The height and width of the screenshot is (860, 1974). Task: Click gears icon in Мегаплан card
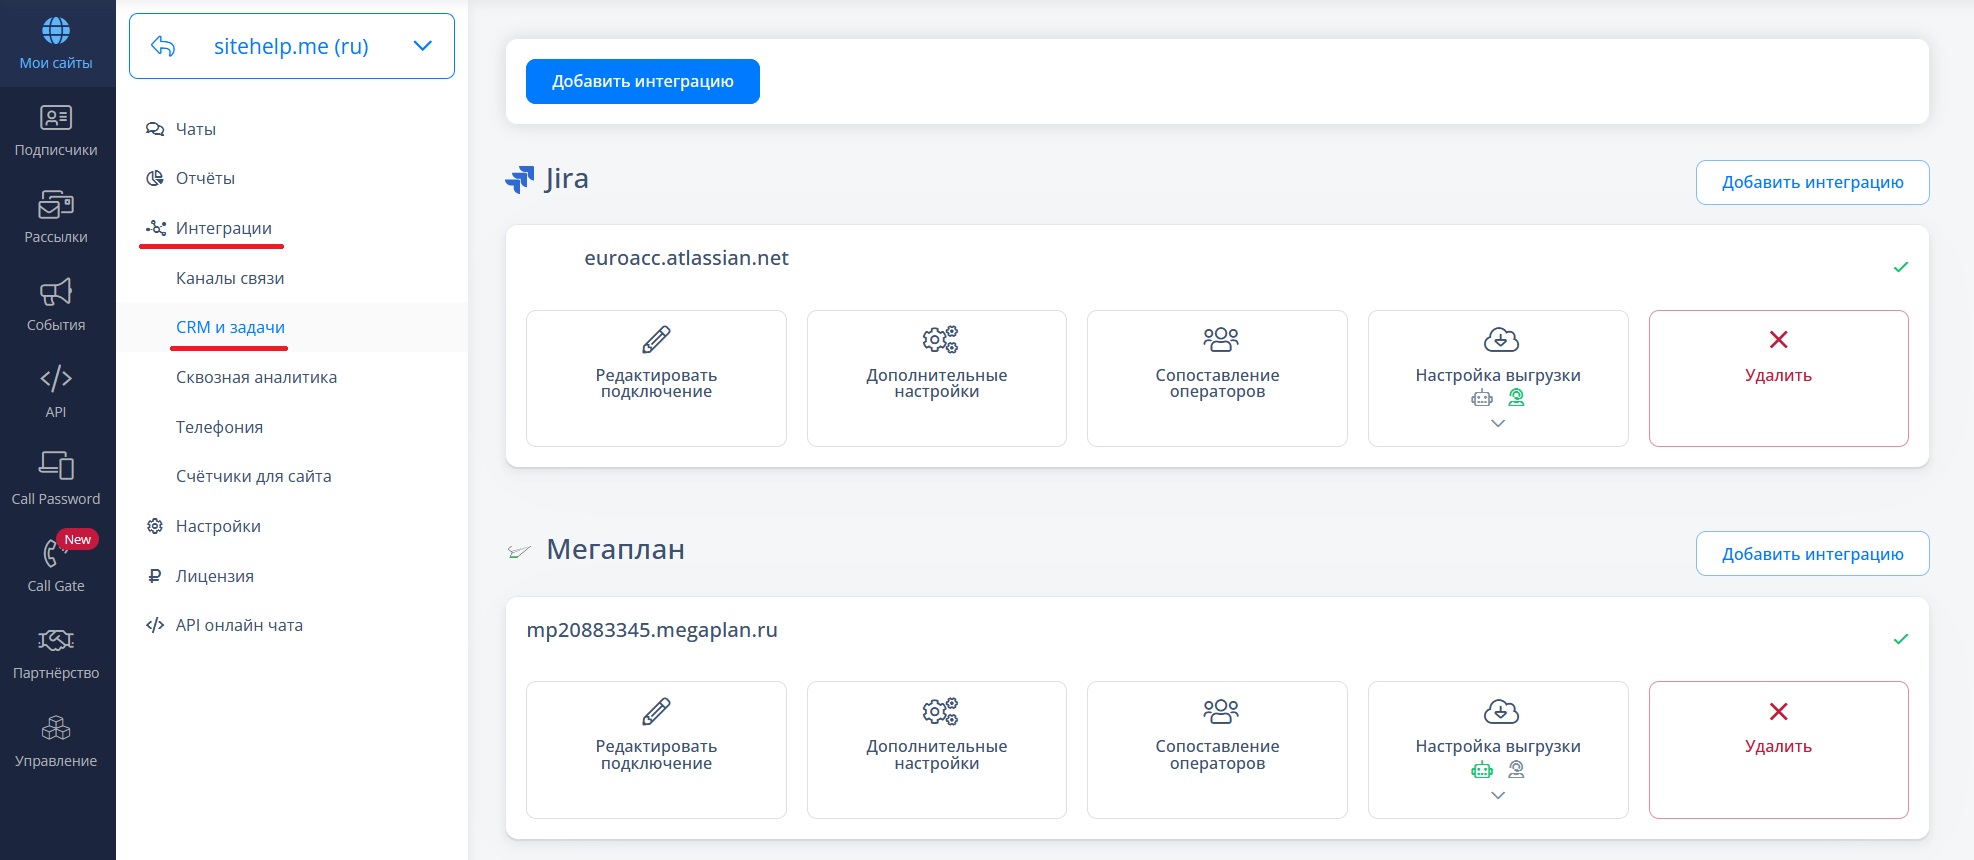point(940,712)
